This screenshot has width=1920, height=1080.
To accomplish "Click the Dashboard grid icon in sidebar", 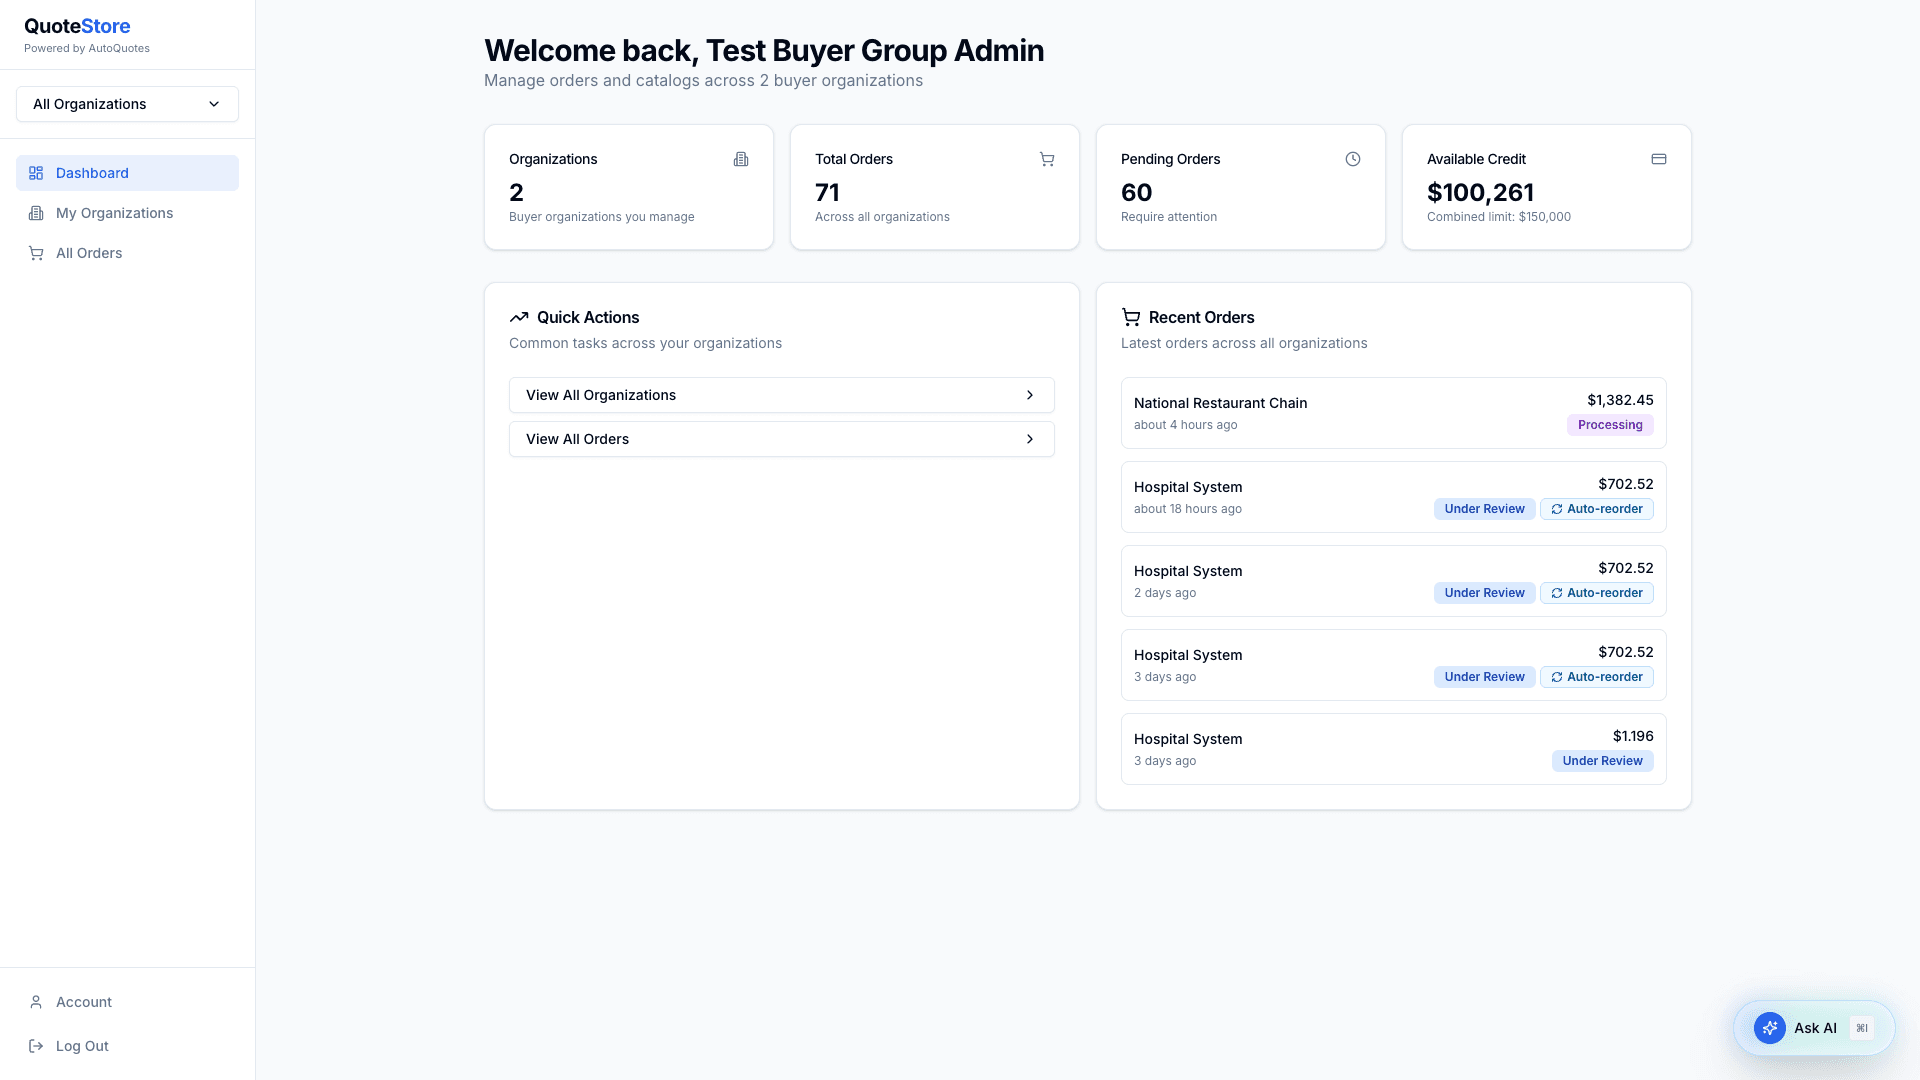I will pos(36,173).
